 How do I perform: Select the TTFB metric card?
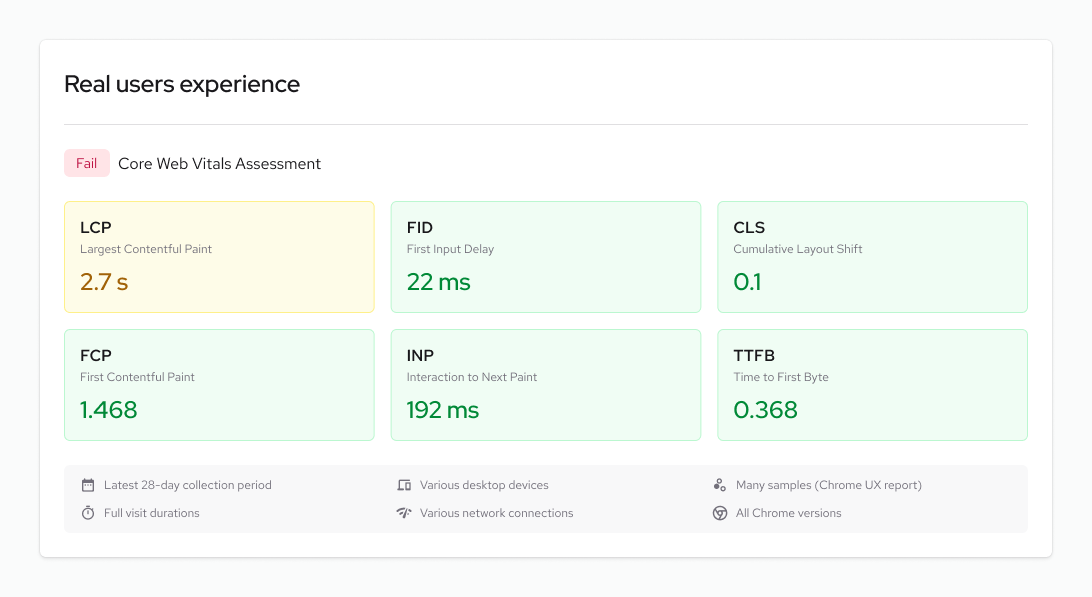872,385
